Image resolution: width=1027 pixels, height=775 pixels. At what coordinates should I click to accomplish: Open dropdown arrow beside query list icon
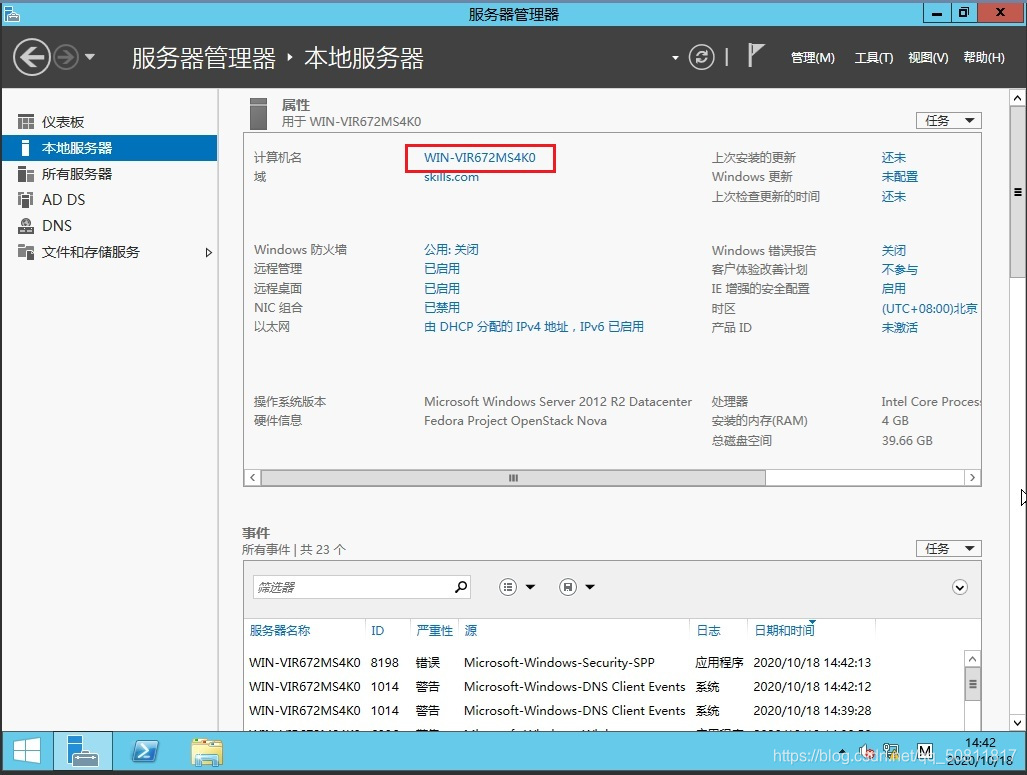[531, 587]
